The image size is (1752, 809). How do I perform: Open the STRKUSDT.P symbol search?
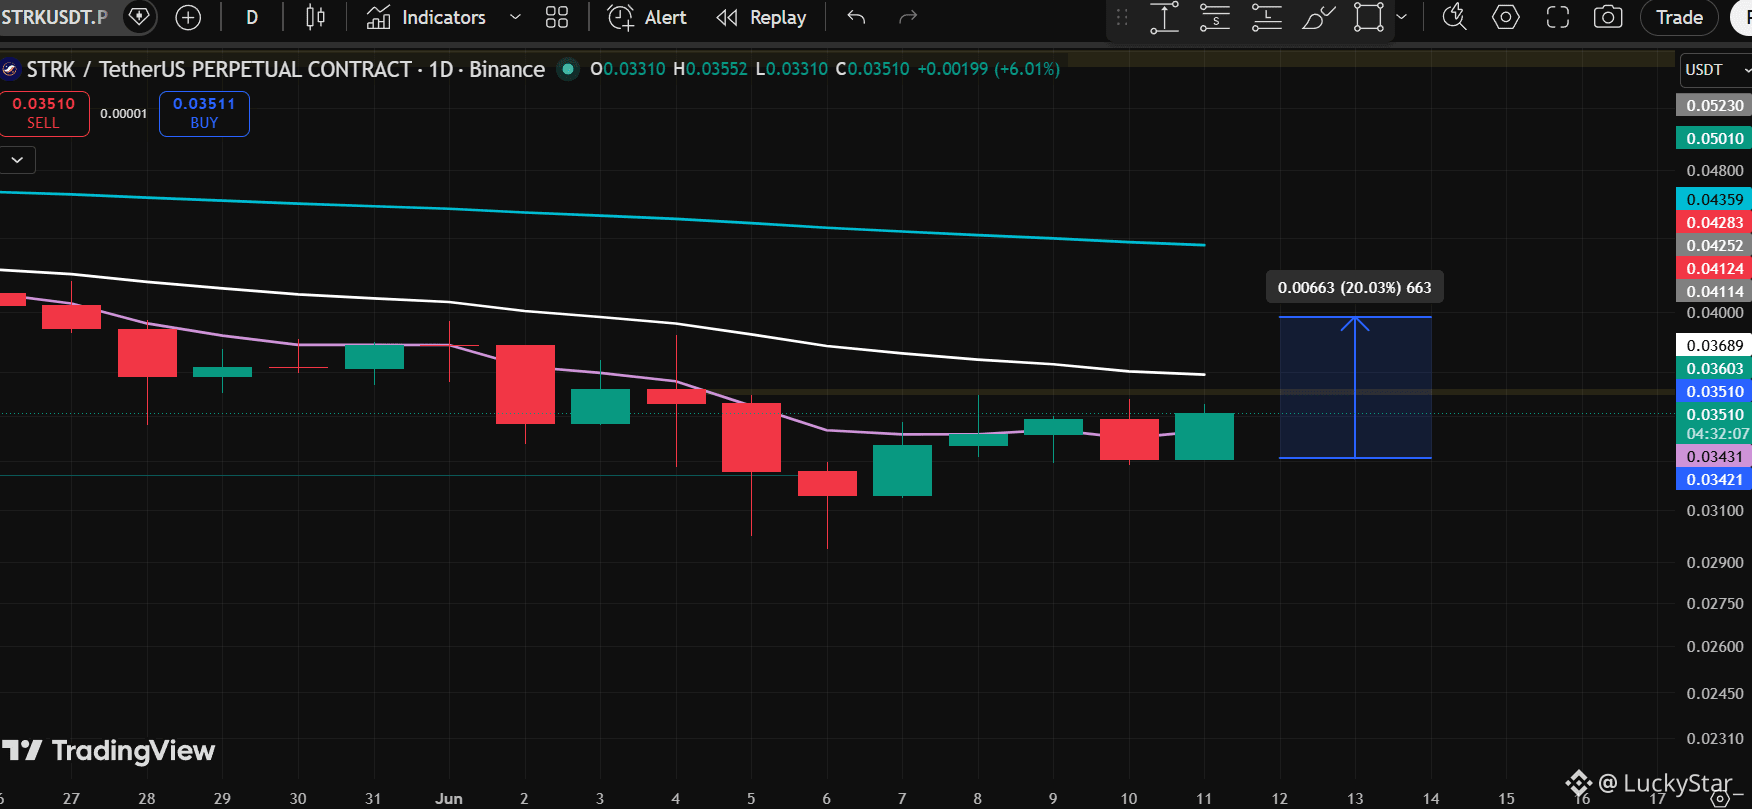(54, 17)
